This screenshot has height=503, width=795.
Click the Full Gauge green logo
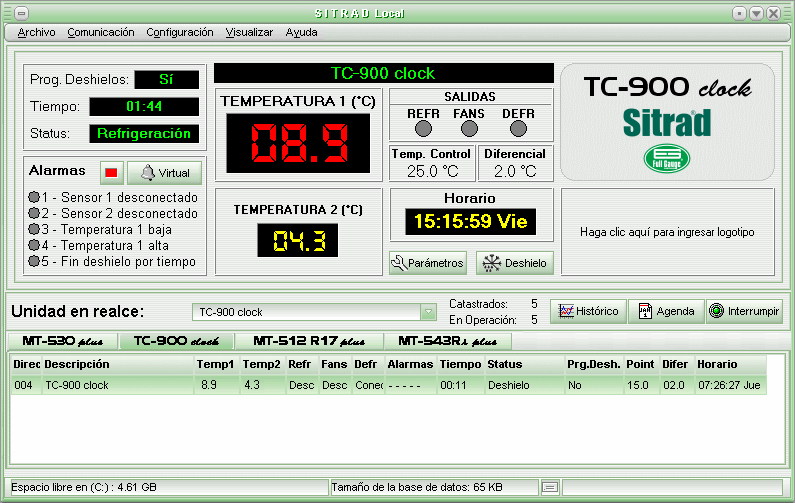(x=667, y=158)
